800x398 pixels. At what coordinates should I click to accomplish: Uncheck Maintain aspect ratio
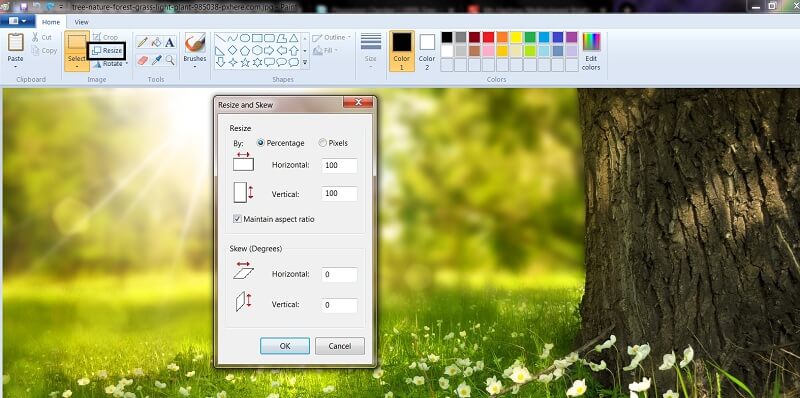pos(237,219)
